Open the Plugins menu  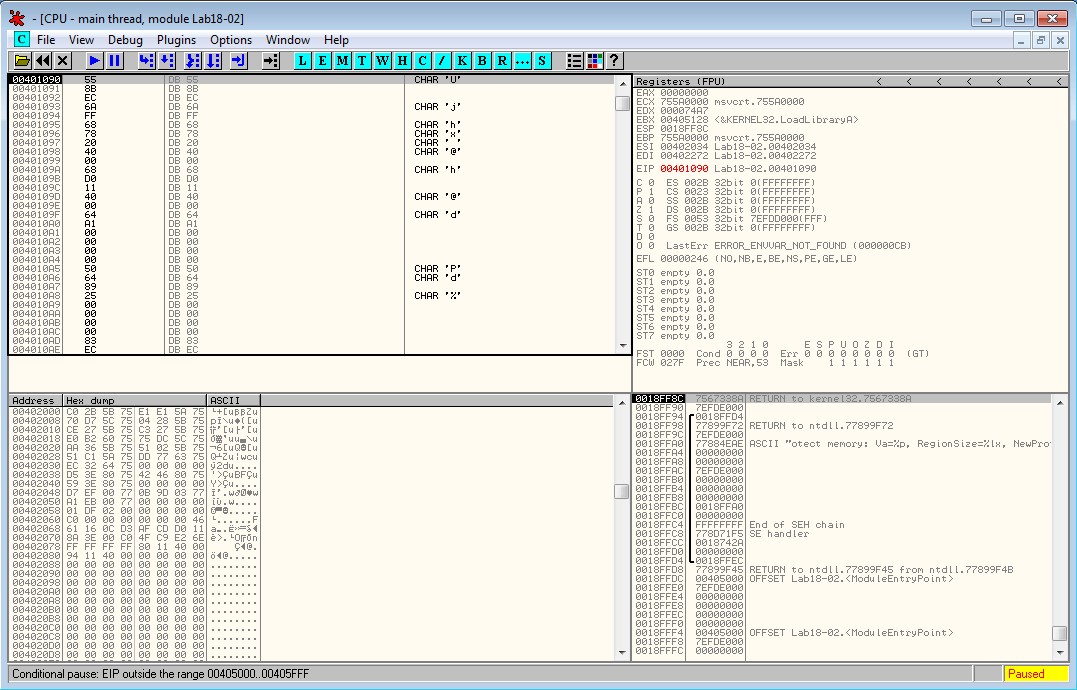point(176,40)
